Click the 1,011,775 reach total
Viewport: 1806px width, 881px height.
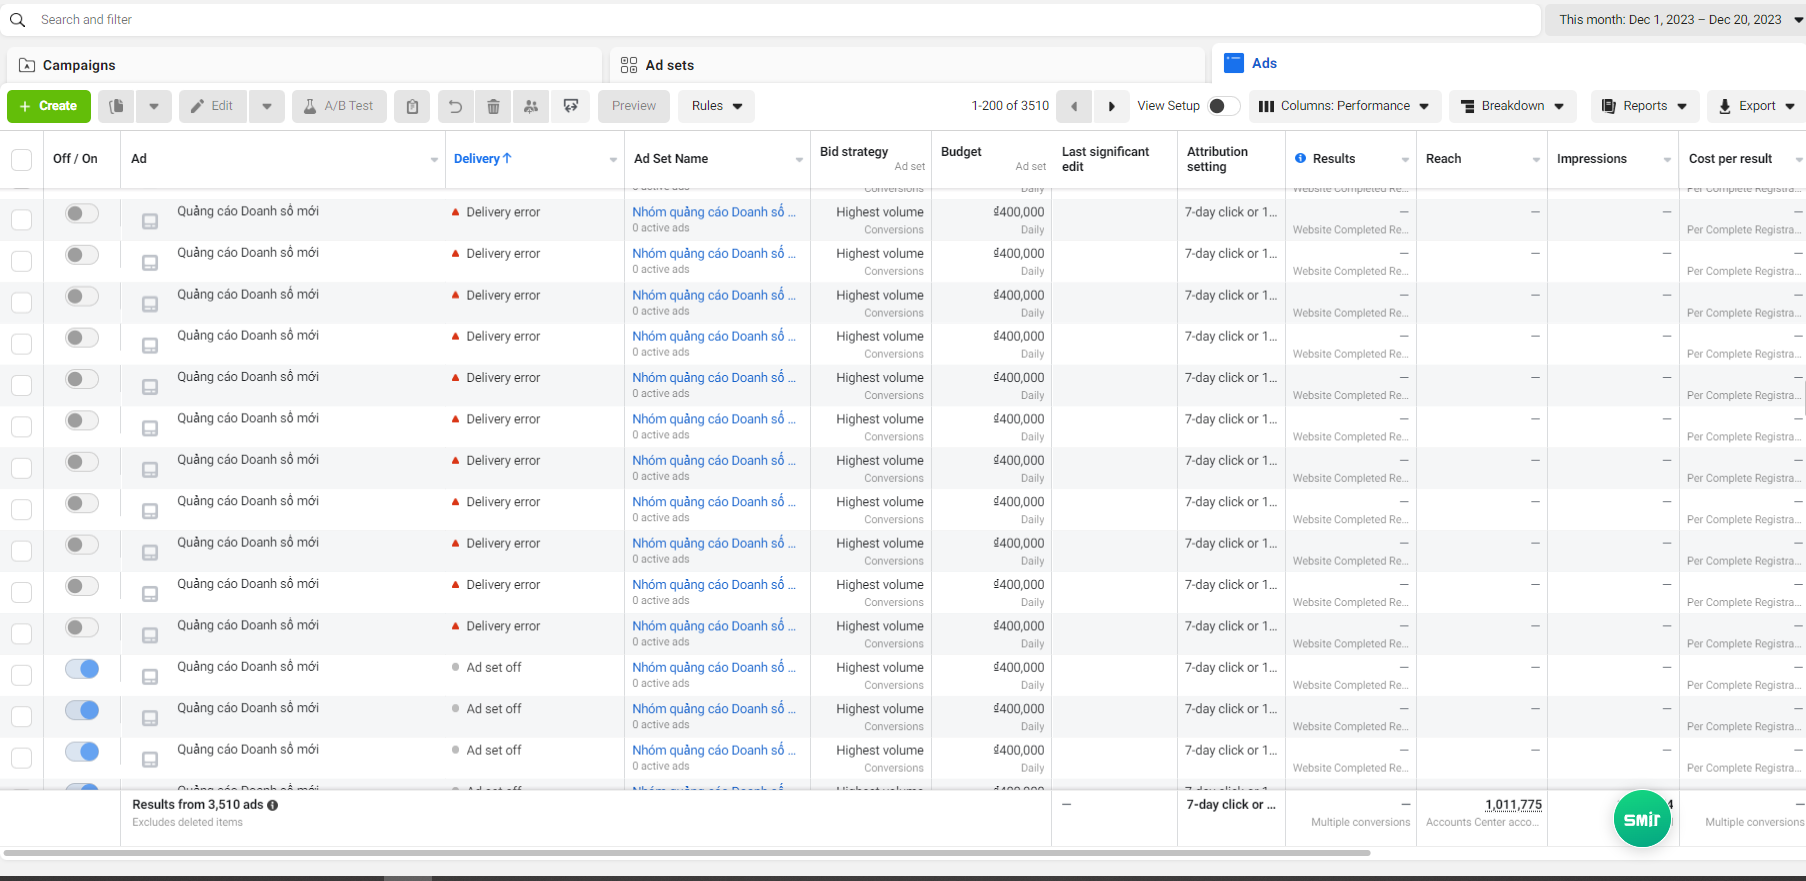[x=1513, y=805]
